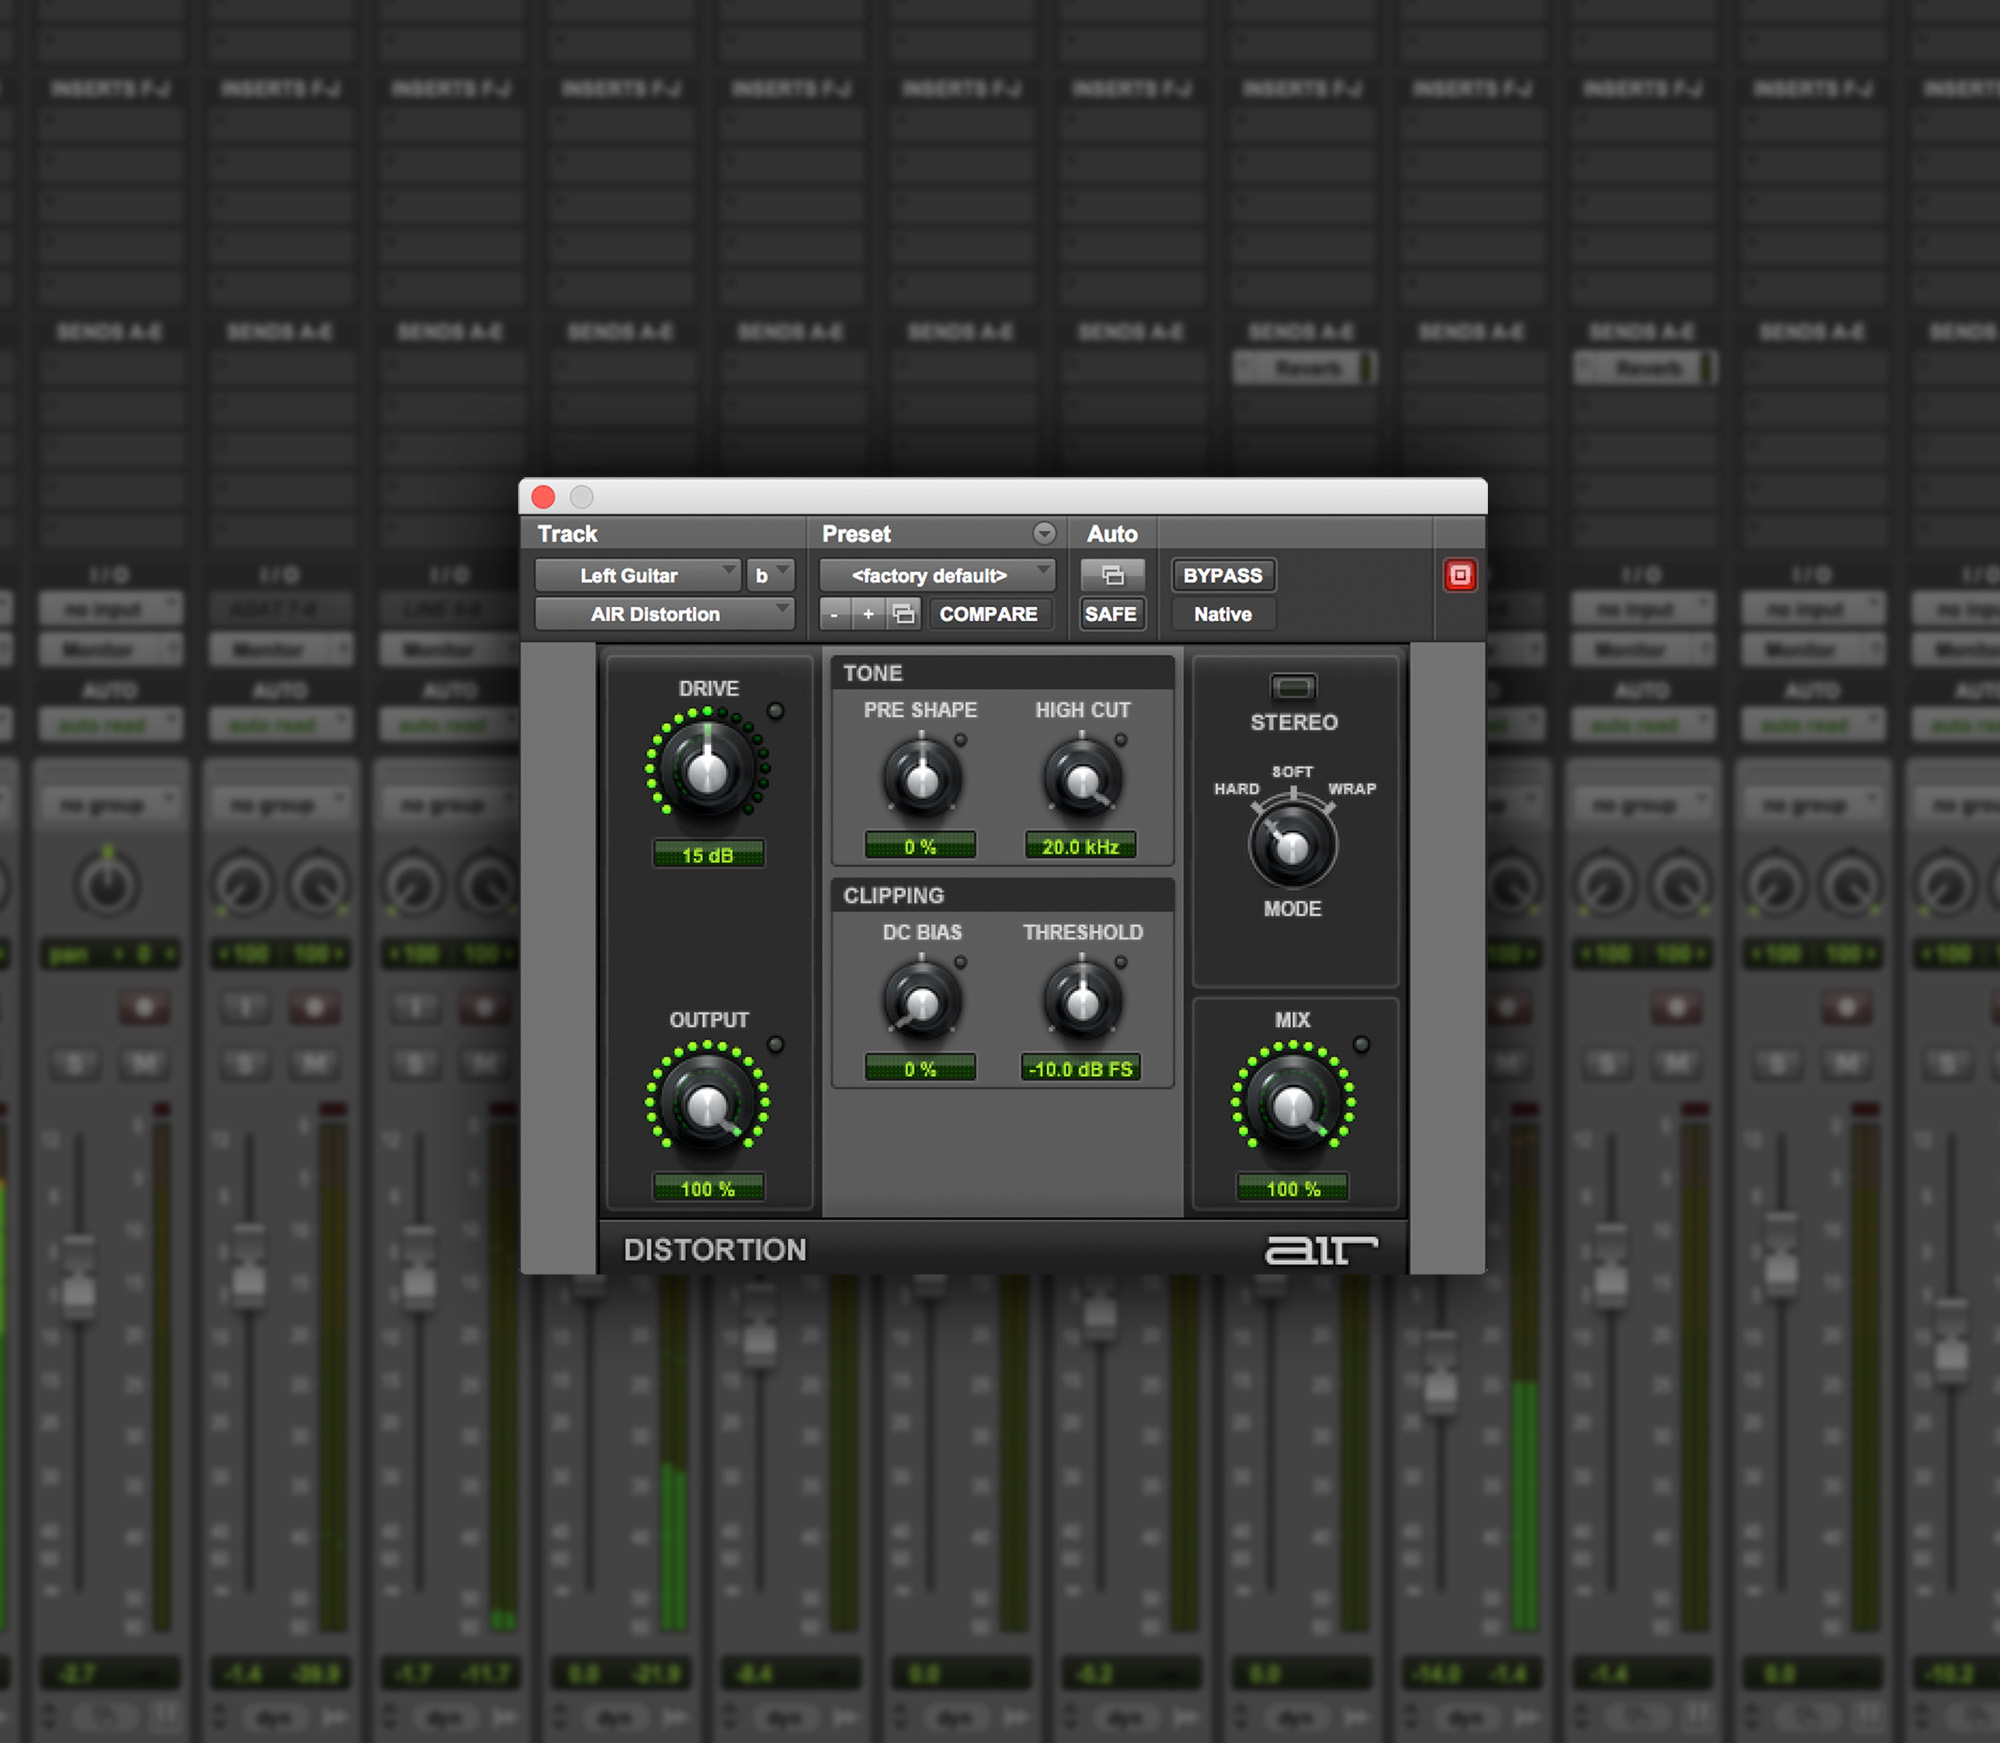Image resolution: width=2000 pixels, height=1743 pixels.
Task: Enable BYPASS for the AIR Distortion plugin
Action: tap(1222, 575)
